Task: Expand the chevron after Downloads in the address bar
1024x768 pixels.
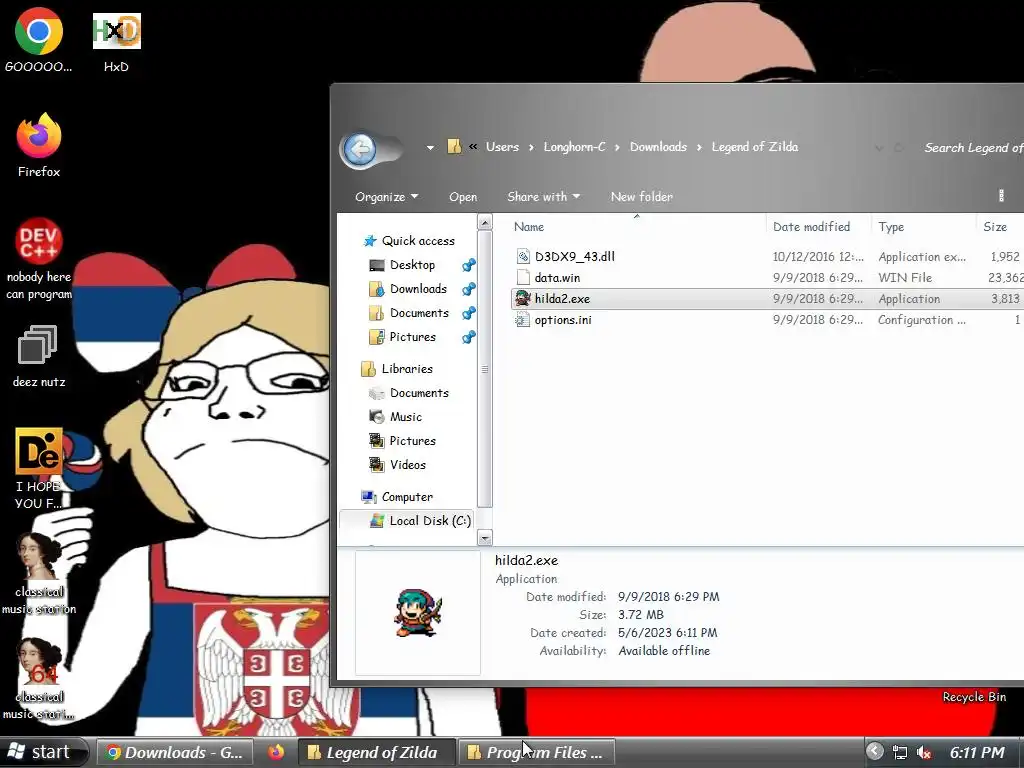Action: (x=699, y=147)
